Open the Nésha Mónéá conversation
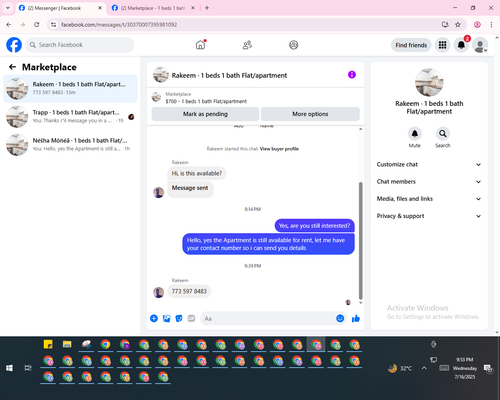This screenshot has height=400, width=500. click(70, 145)
